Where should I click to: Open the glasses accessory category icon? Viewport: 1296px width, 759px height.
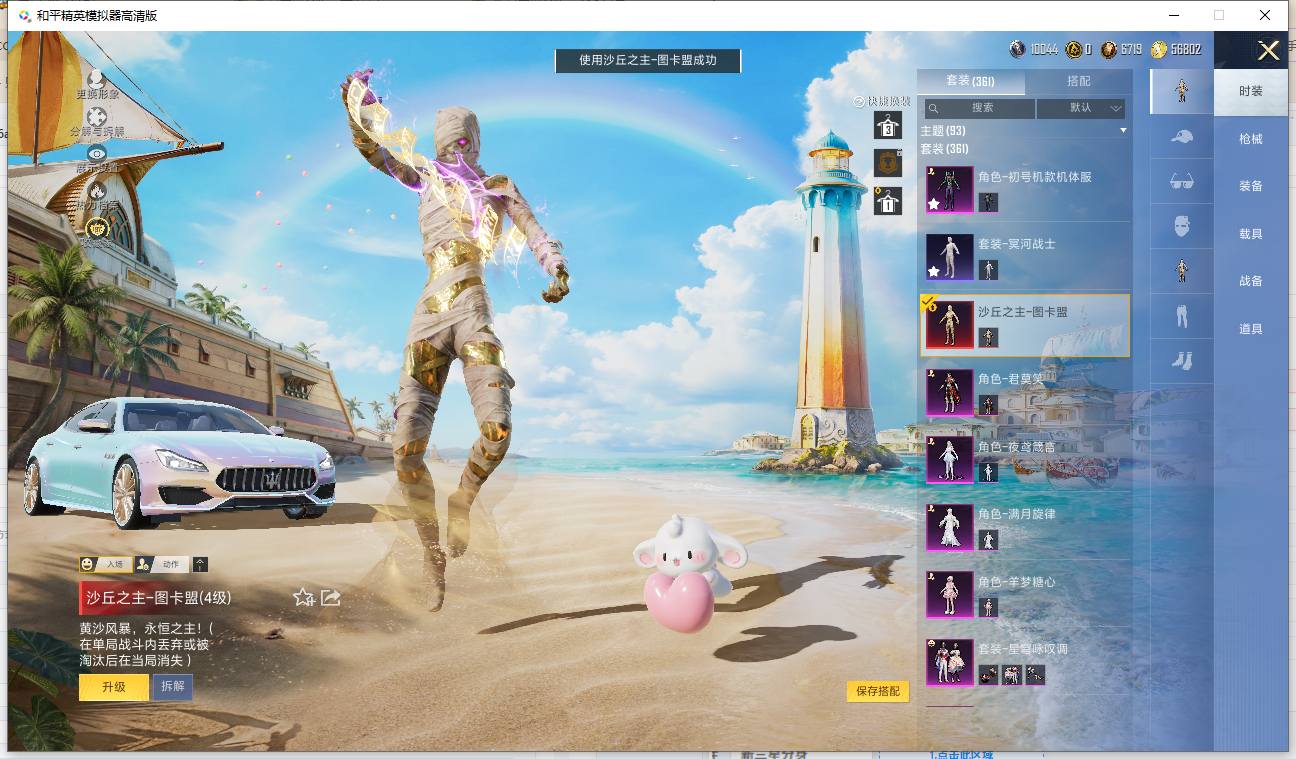(1181, 181)
